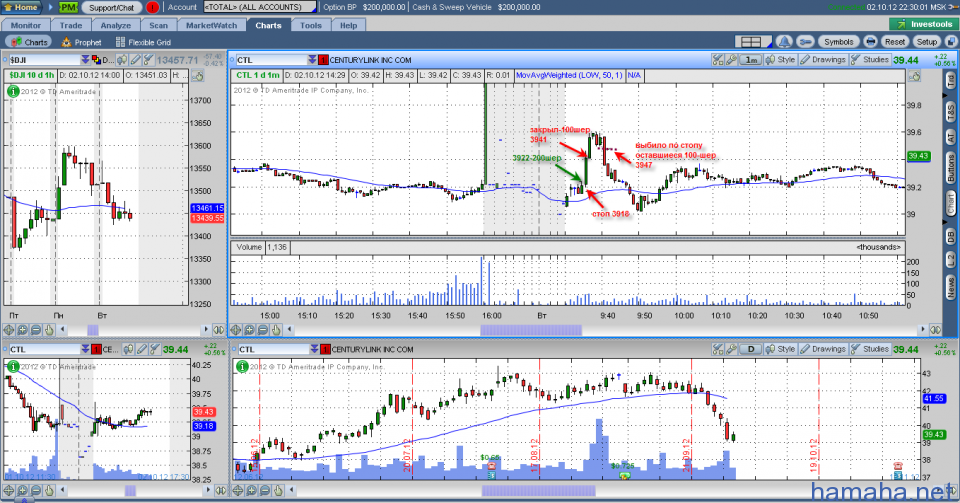This screenshot has height=503, width=960.
Task: Switch to the Tools tab
Action: [310, 25]
